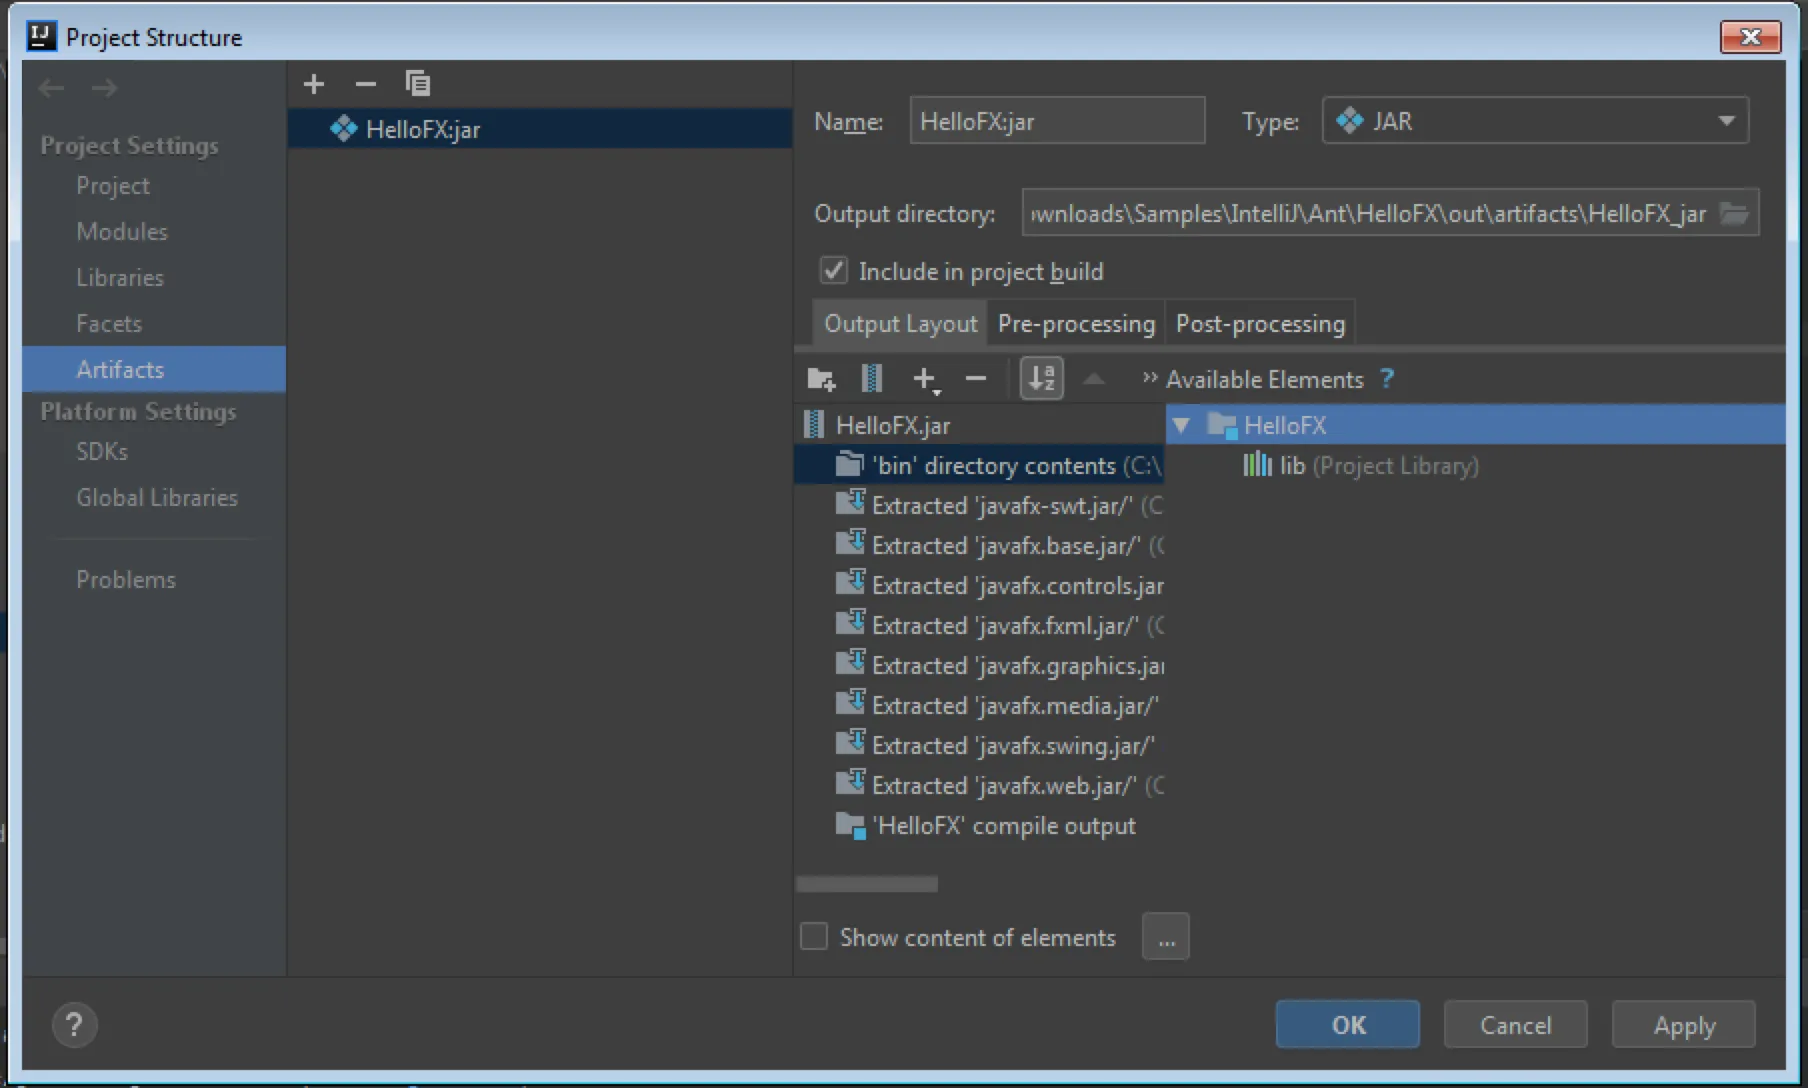Viewport: 1808px width, 1088px height.
Task: Click the OK button
Action: click(x=1347, y=1025)
